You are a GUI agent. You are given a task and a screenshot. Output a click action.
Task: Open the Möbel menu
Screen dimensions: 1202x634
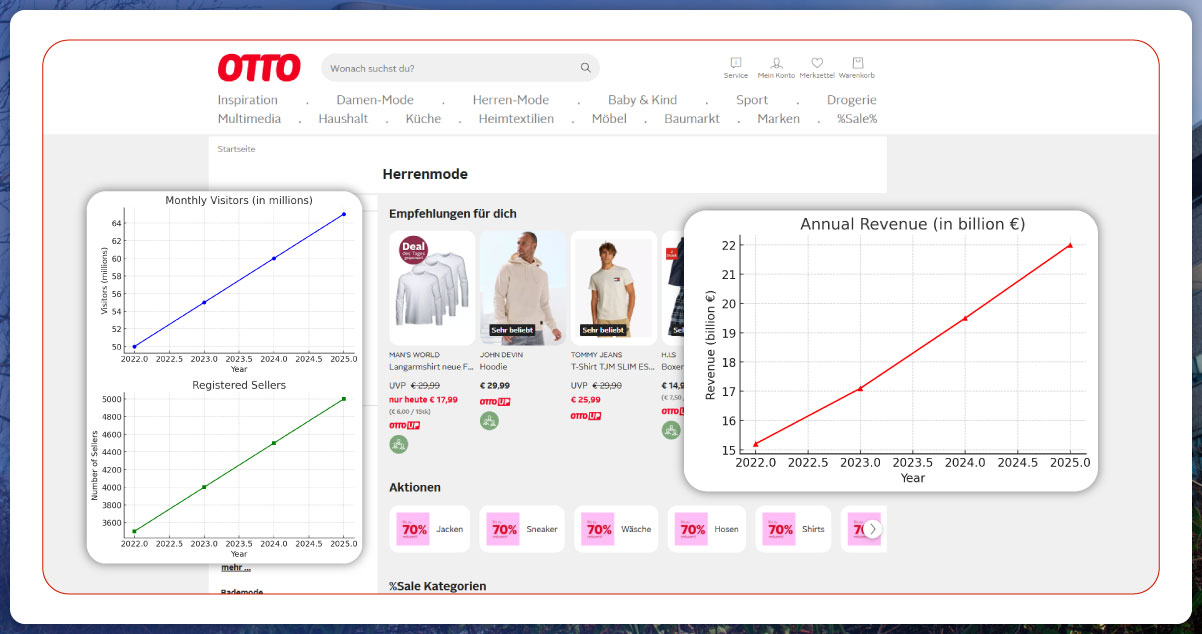(x=609, y=119)
